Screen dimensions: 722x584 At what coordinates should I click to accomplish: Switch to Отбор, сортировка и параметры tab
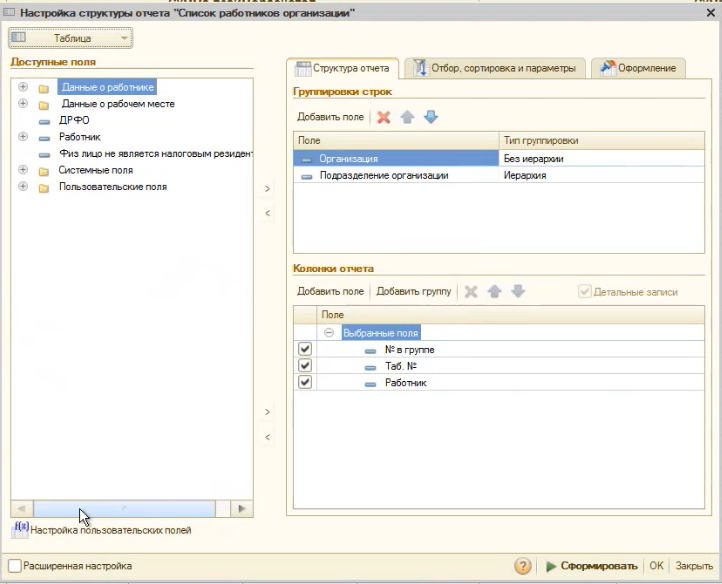[x=494, y=69]
